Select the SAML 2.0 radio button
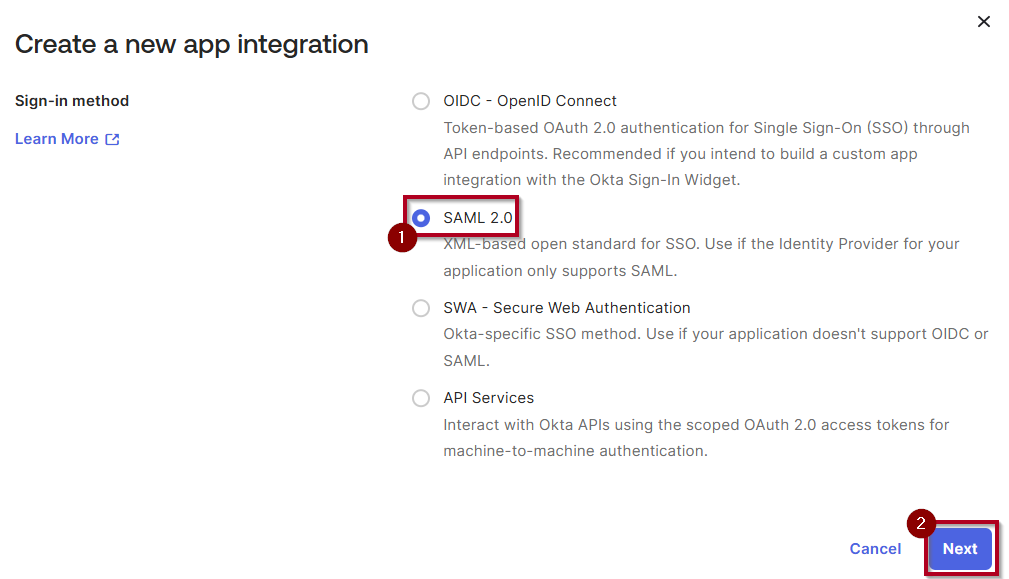 pyautogui.click(x=421, y=217)
